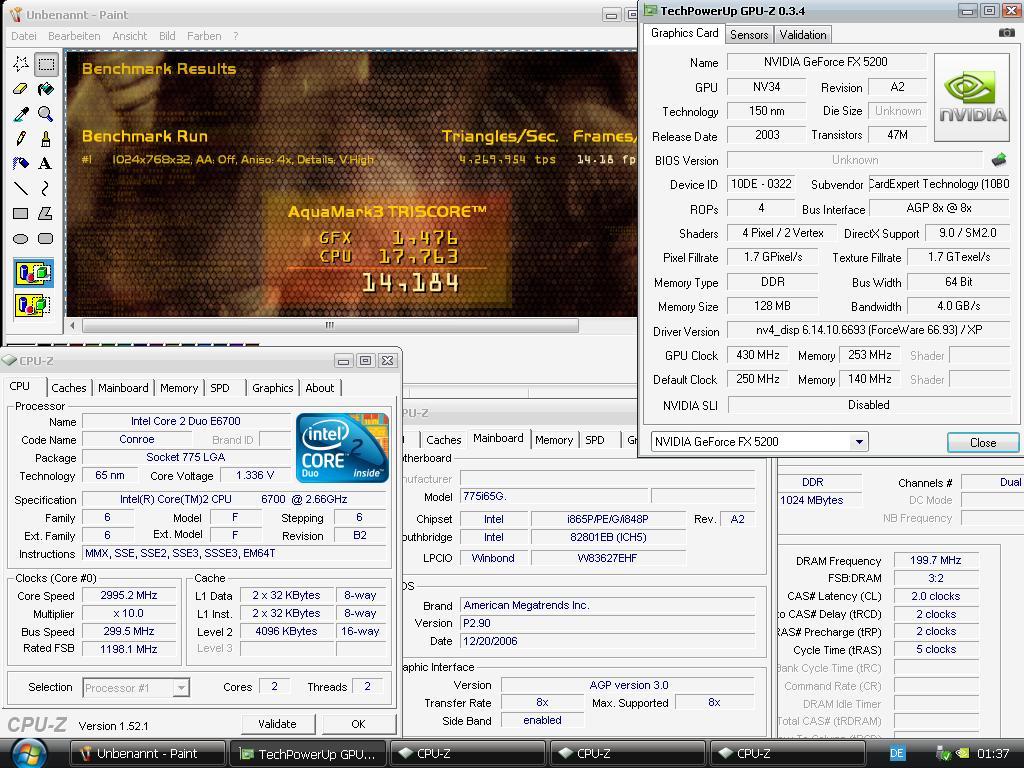Click BIOS Version P2.90 field in CPU-Z

[x=607, y=623]
